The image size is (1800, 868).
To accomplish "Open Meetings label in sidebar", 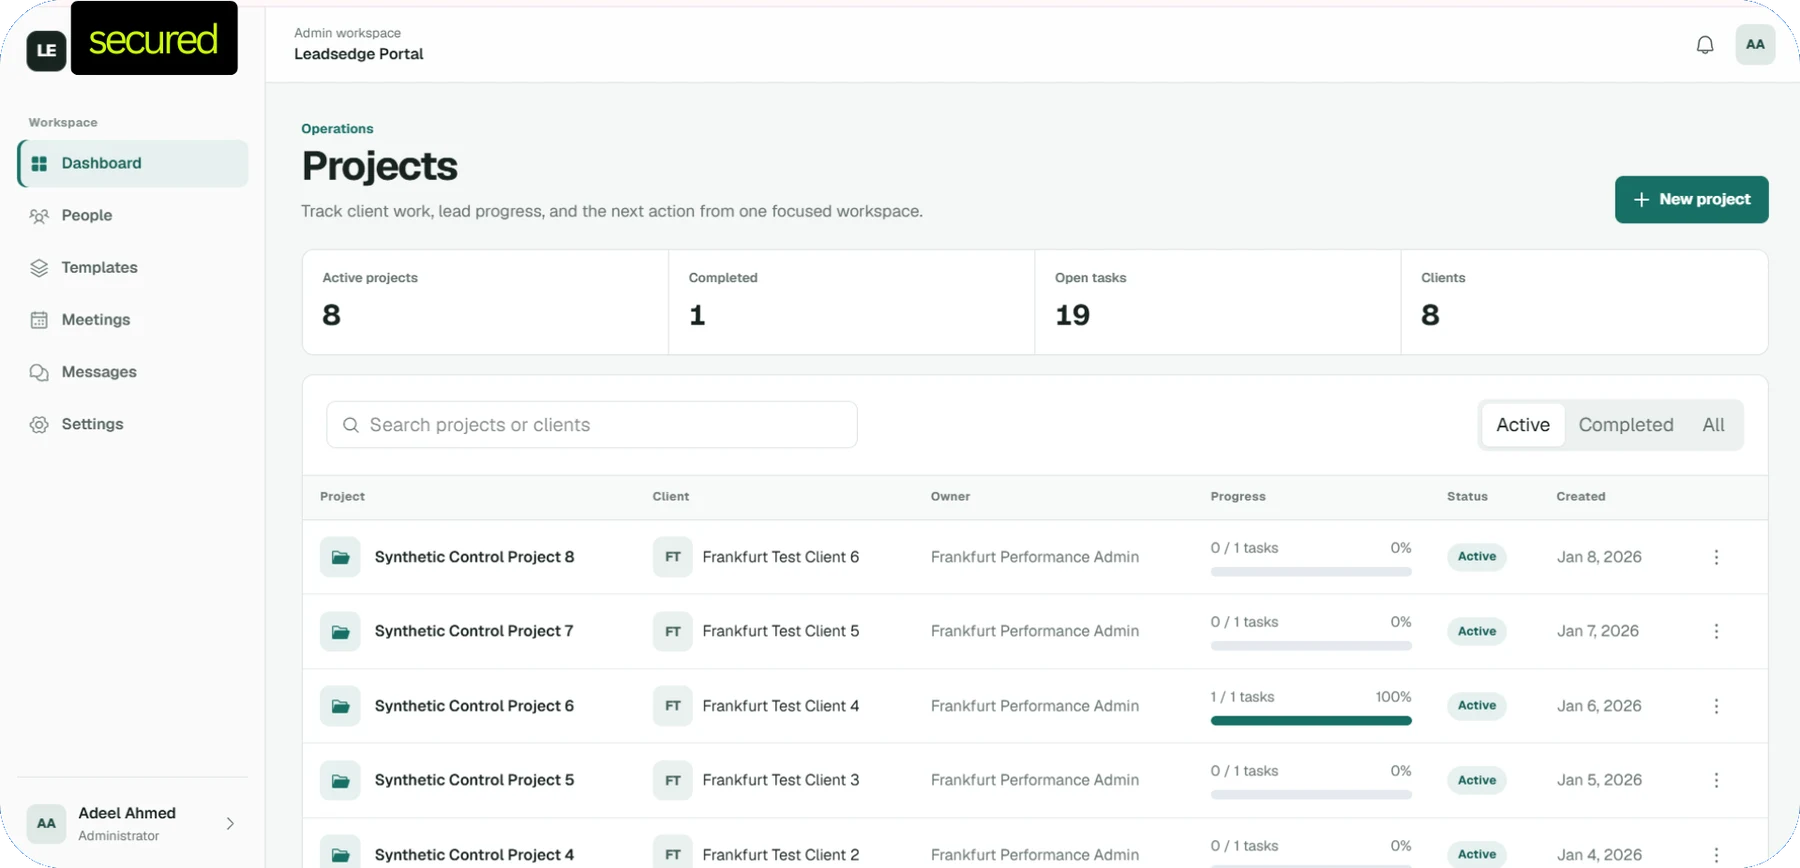I will [x=96, y=320].
